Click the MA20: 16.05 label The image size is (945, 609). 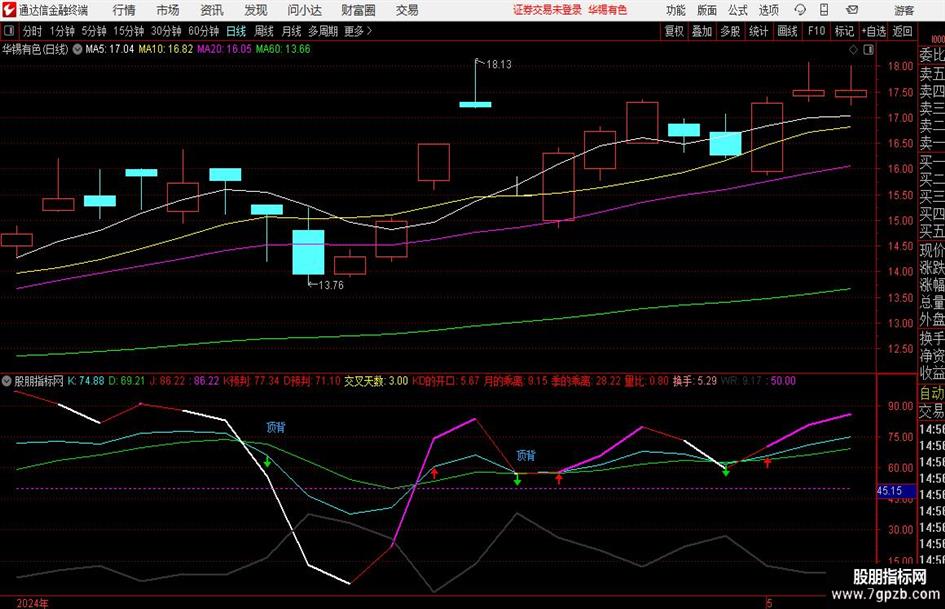[224, 49]
